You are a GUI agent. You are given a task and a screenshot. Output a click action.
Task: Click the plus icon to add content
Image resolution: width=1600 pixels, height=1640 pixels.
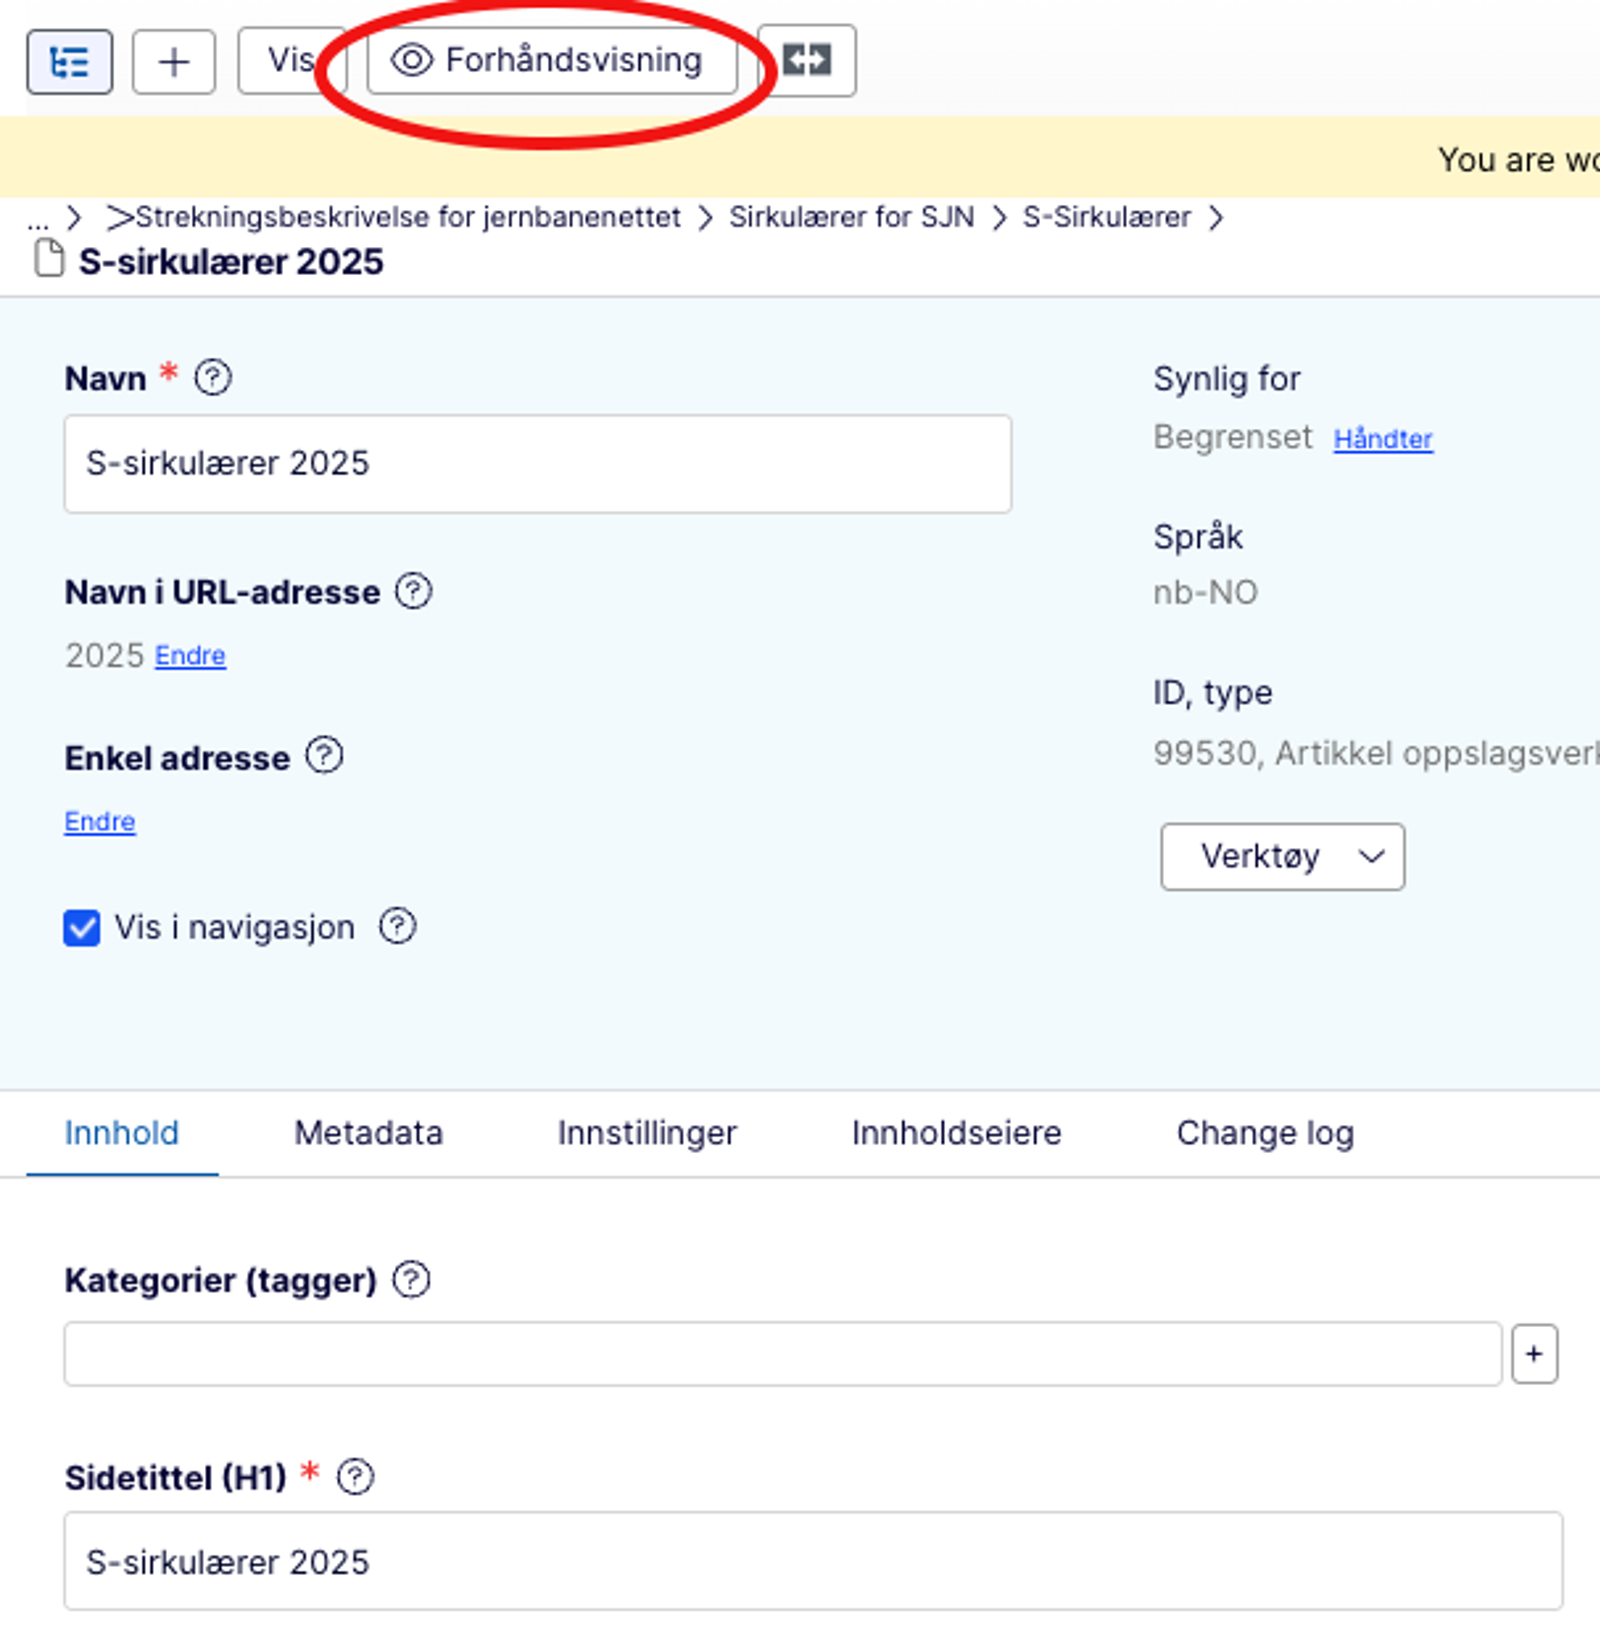[174, 62]
